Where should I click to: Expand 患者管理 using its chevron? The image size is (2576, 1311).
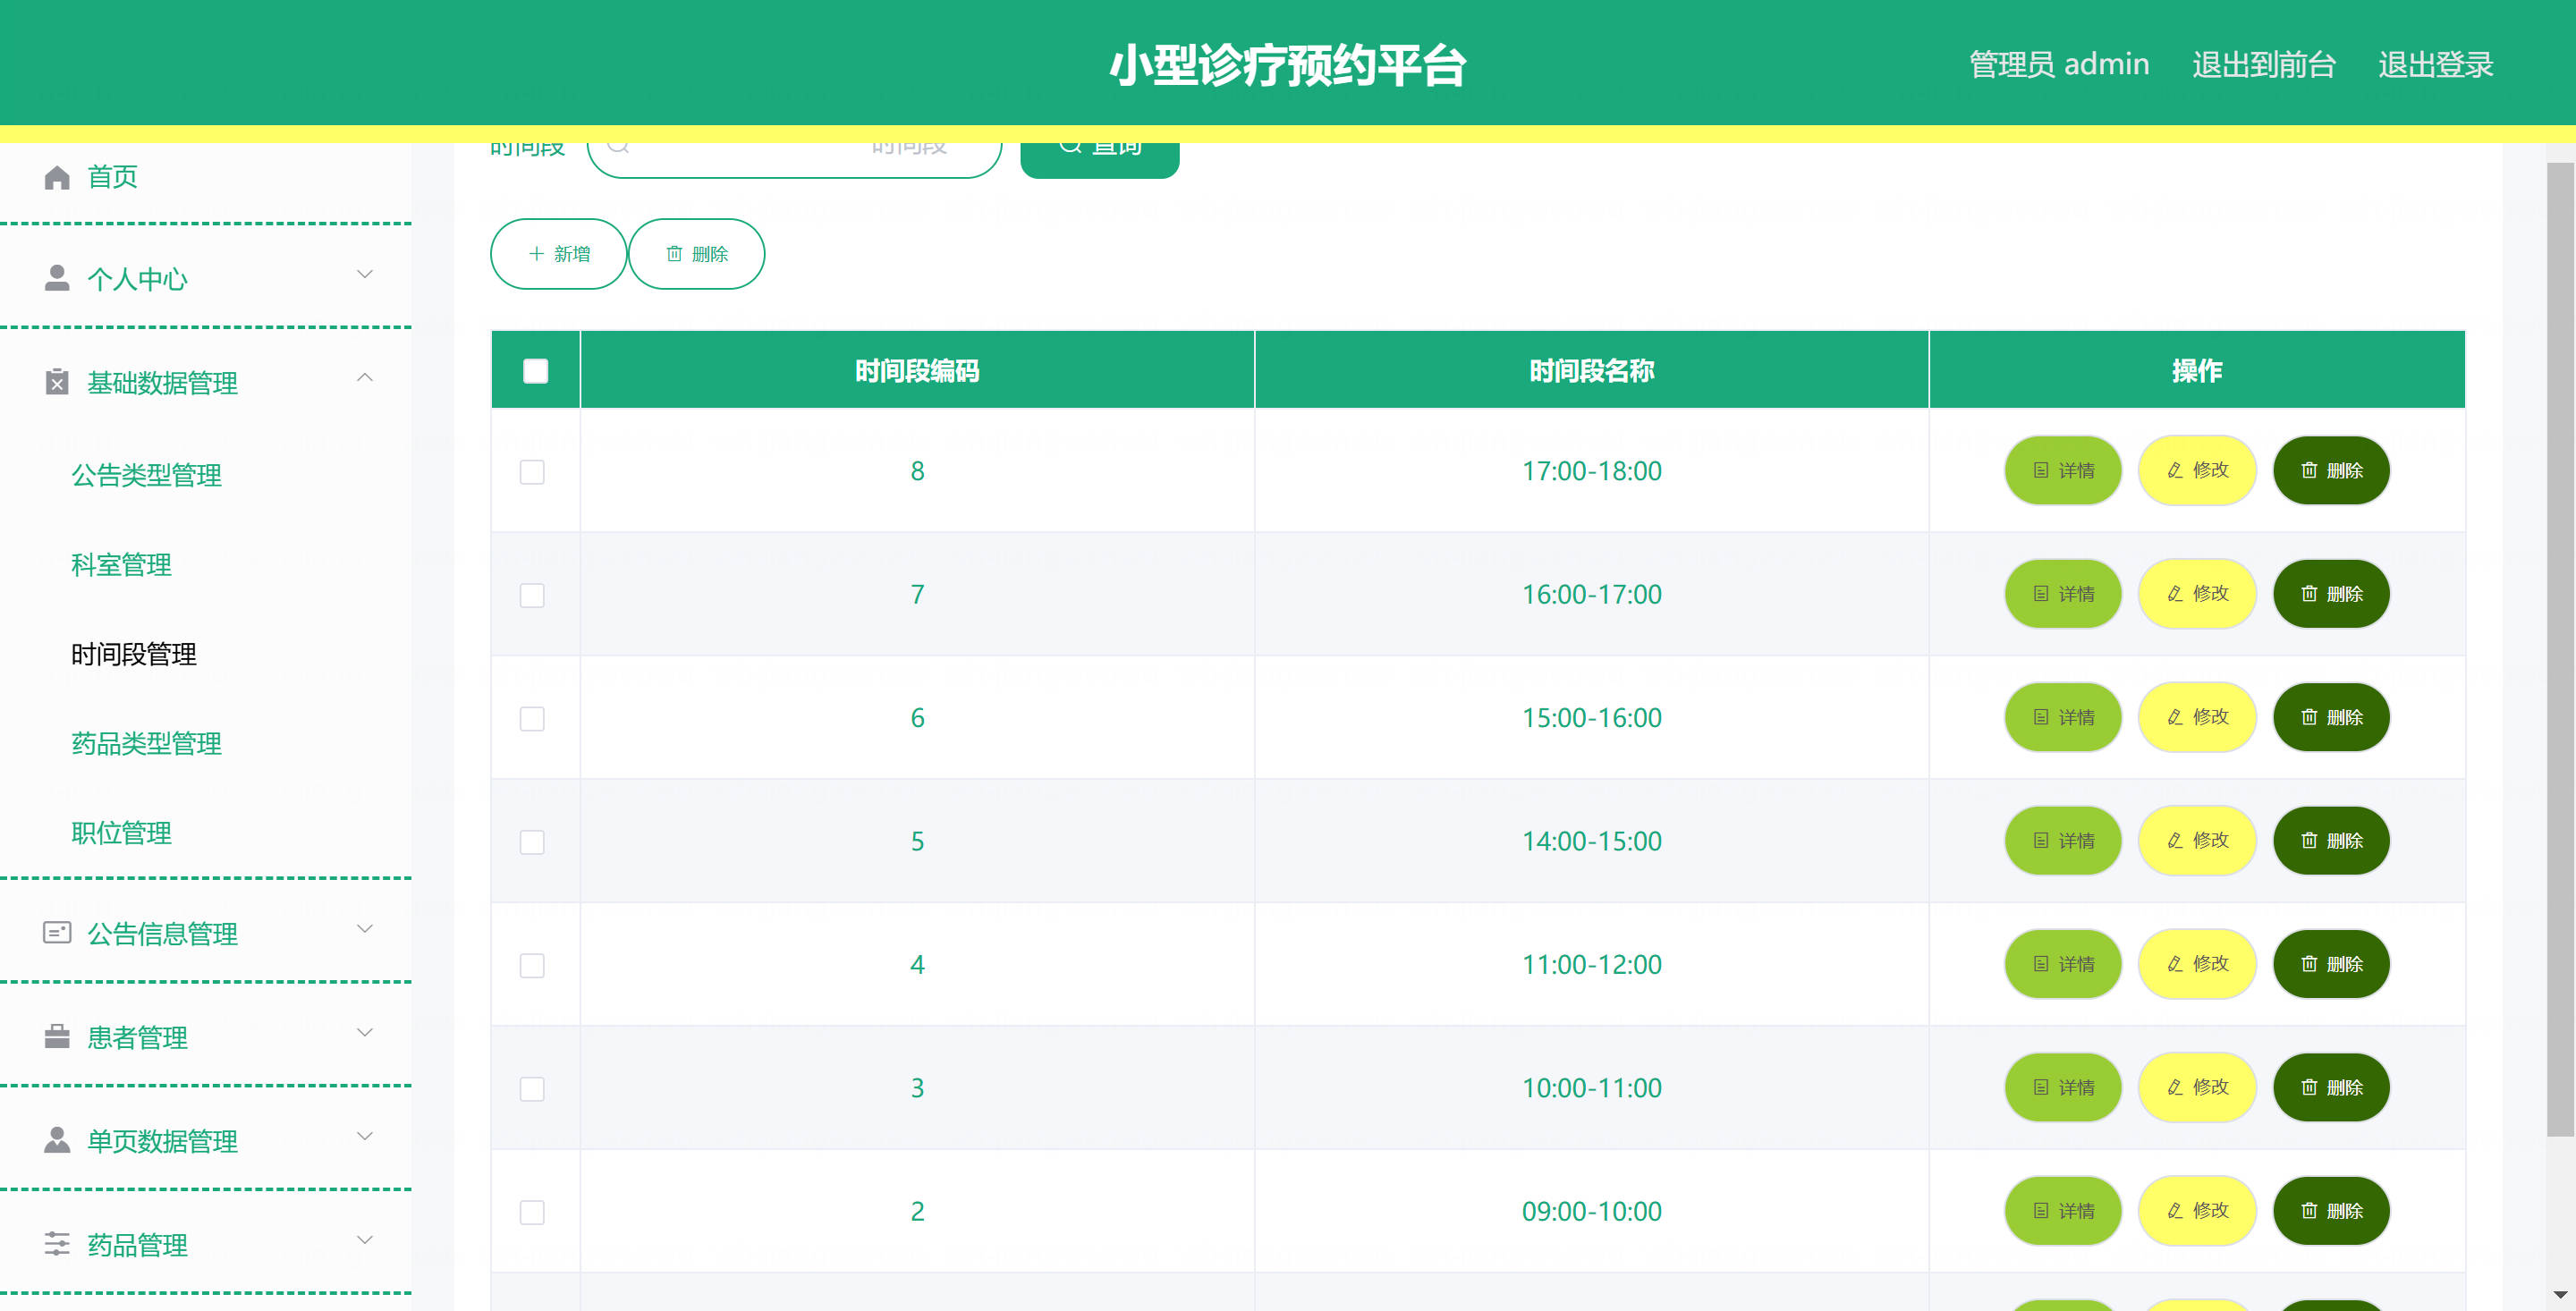coord(365,1032)
